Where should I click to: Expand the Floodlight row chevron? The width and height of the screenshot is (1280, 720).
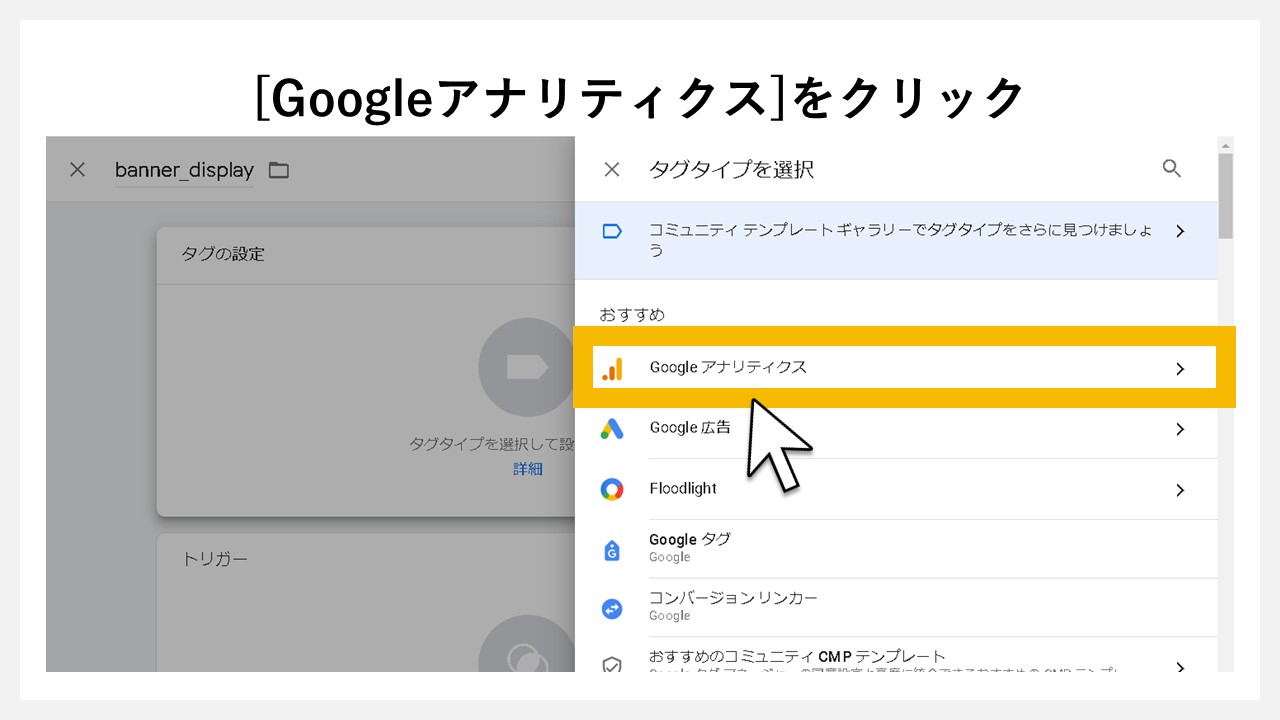point(1180,489)
